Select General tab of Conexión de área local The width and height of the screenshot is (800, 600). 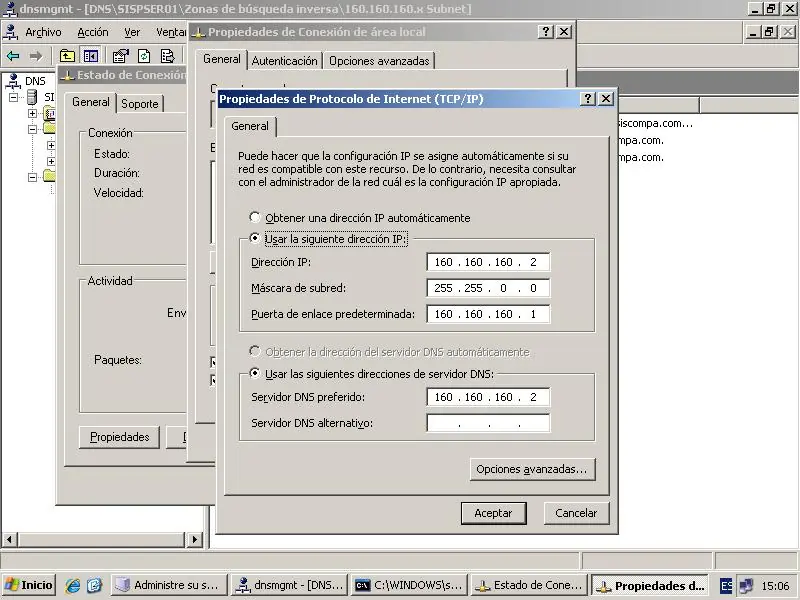[x=222, y=59]
